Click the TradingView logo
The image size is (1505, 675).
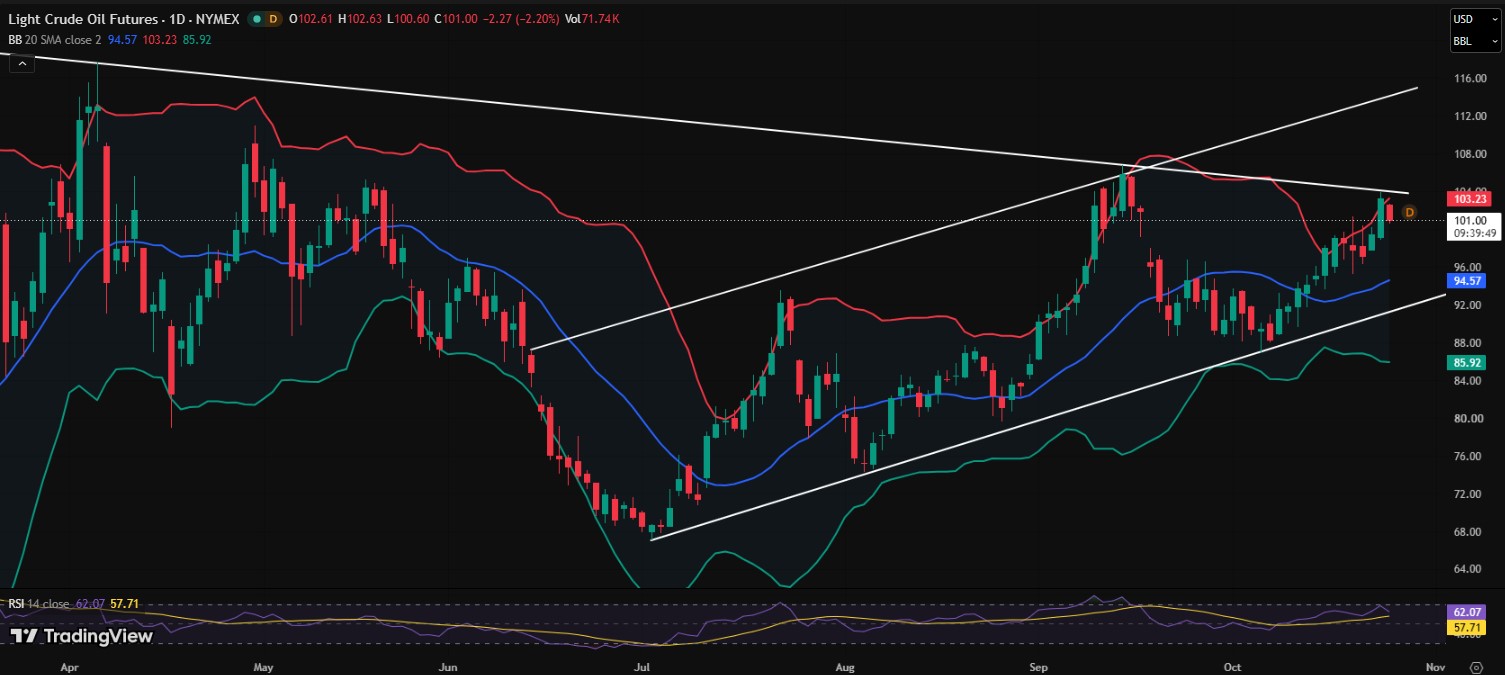click(x=82, y=636)
